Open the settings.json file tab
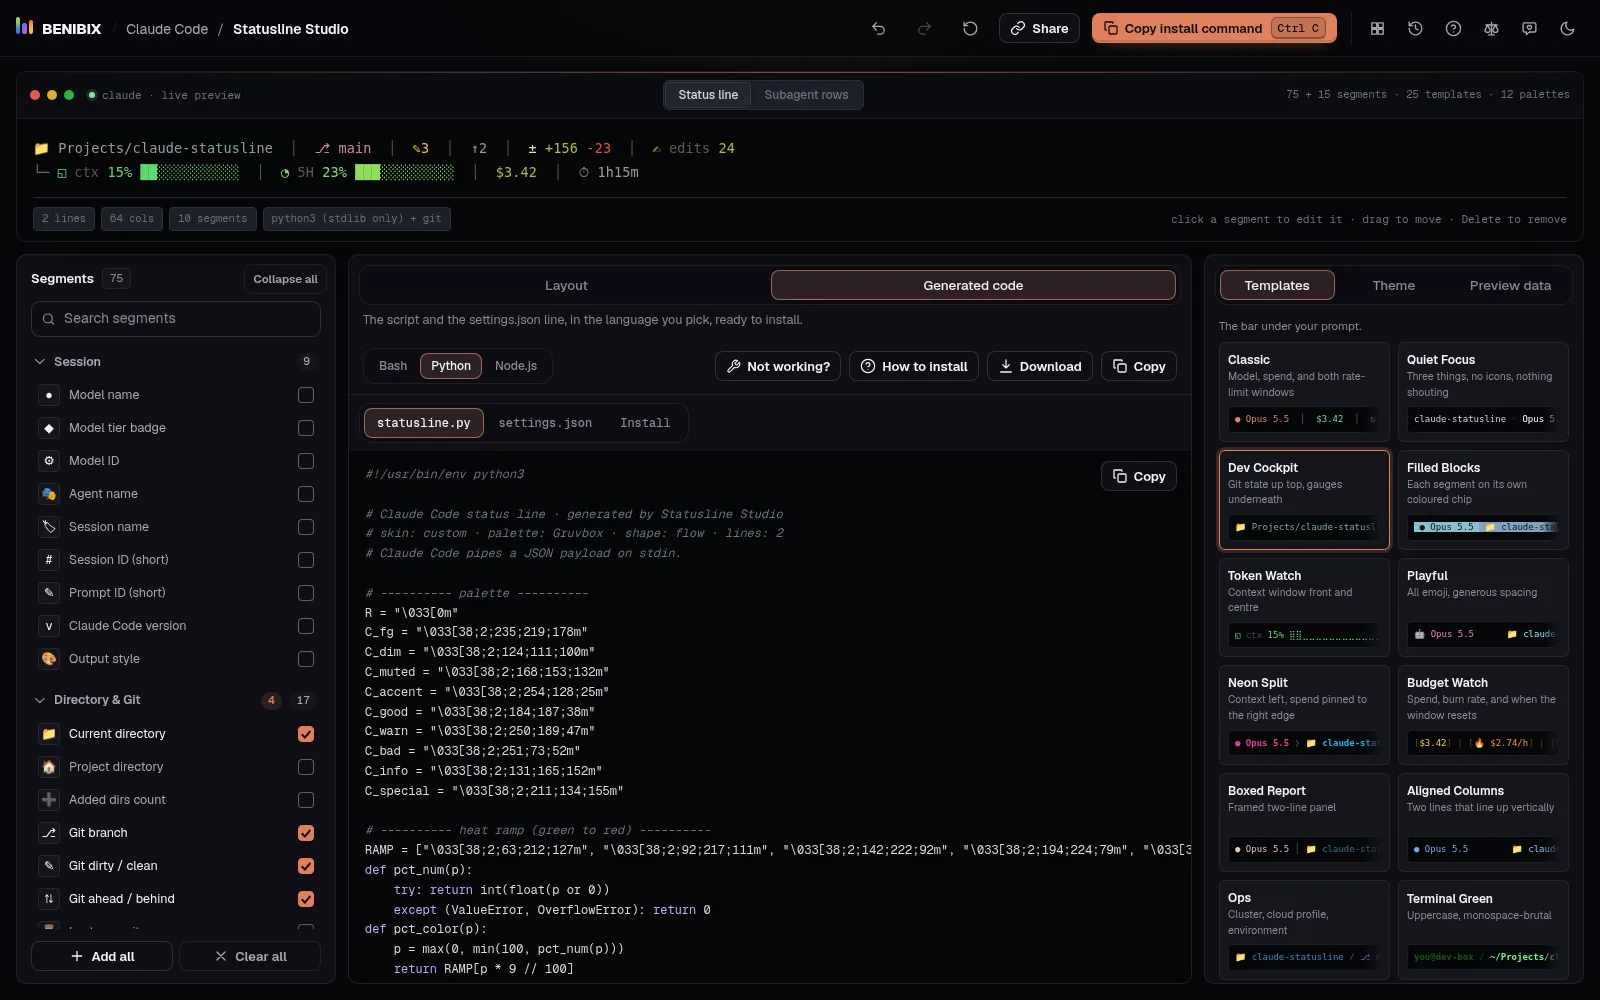Viewport: 1600px width, 1000px height. click(x=545, y=423)
